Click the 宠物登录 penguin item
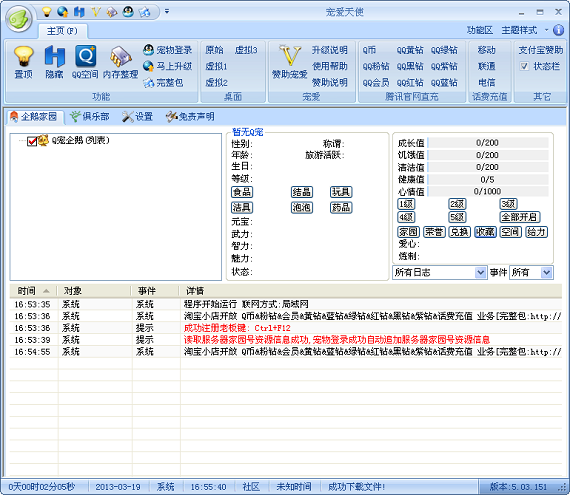This screenshot has width=570, height=495. (168, 50)
